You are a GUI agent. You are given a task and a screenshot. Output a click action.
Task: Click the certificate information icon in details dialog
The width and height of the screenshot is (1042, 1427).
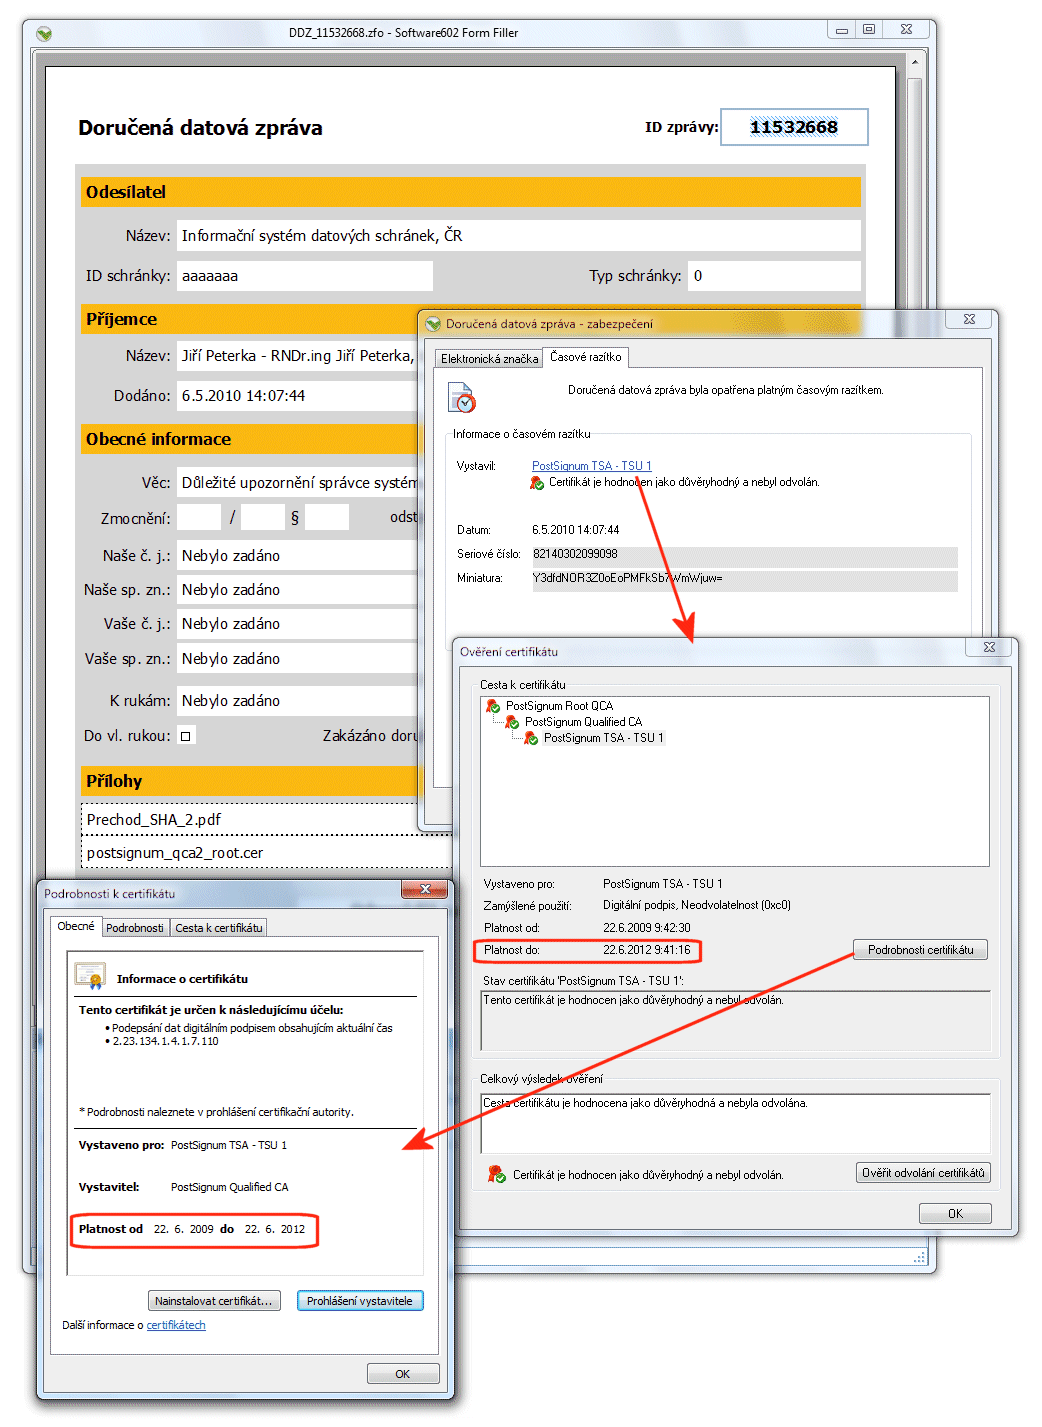tap(90, 976)
